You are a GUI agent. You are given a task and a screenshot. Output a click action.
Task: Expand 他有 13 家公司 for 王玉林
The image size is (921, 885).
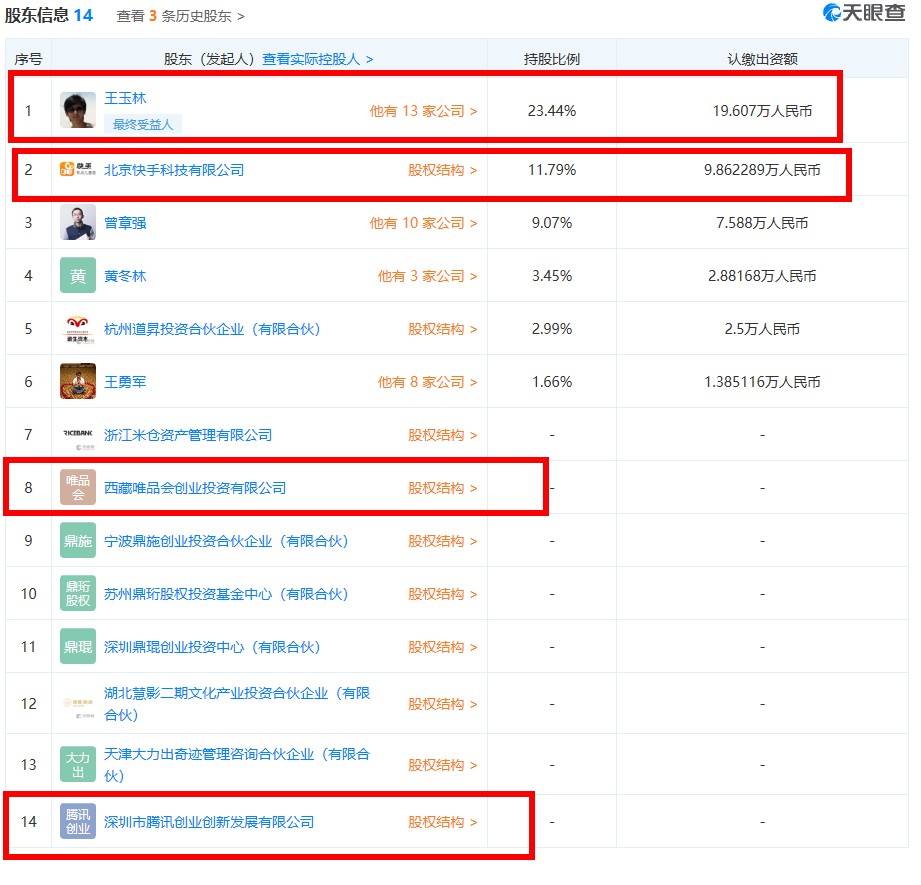click(423, 111)
